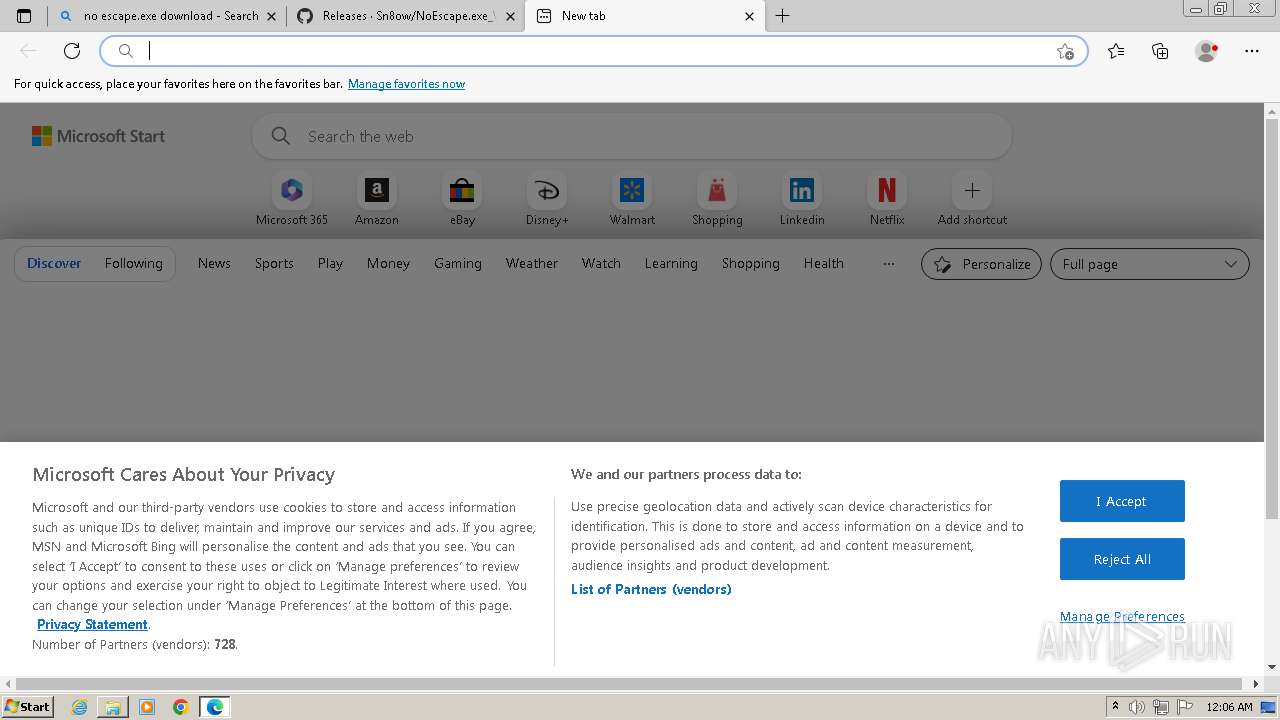Show more feed categories ellipsis
This screenshot has height=720, width=1280.
tap(889, 264)
